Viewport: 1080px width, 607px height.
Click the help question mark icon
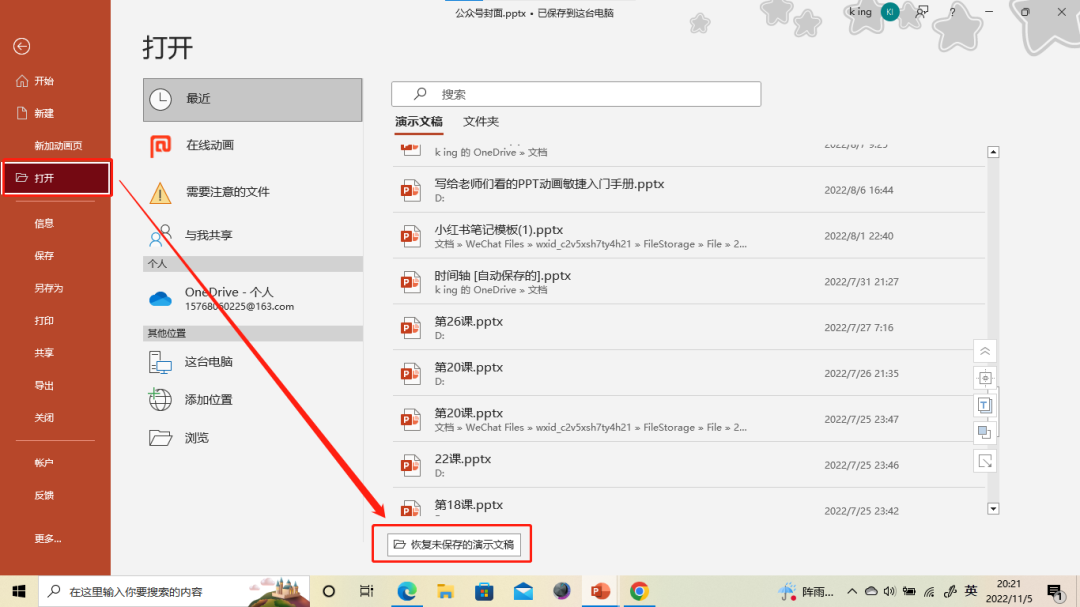click(953, 12)
